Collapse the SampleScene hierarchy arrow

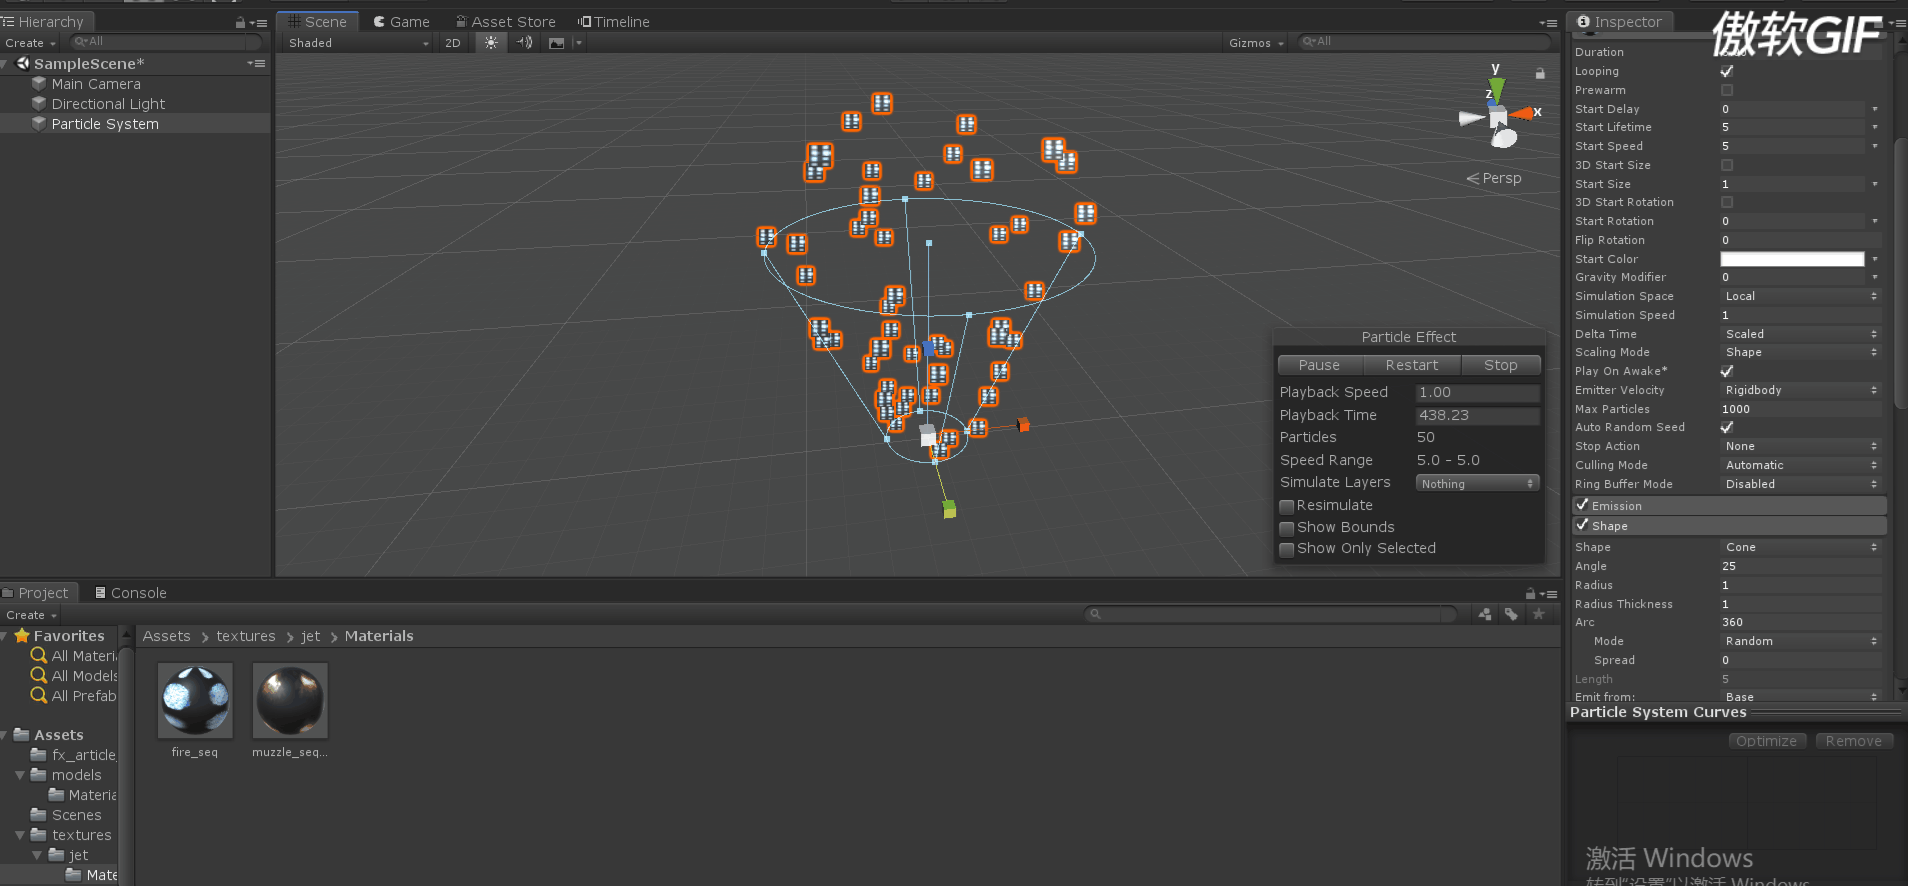point(6,64)
